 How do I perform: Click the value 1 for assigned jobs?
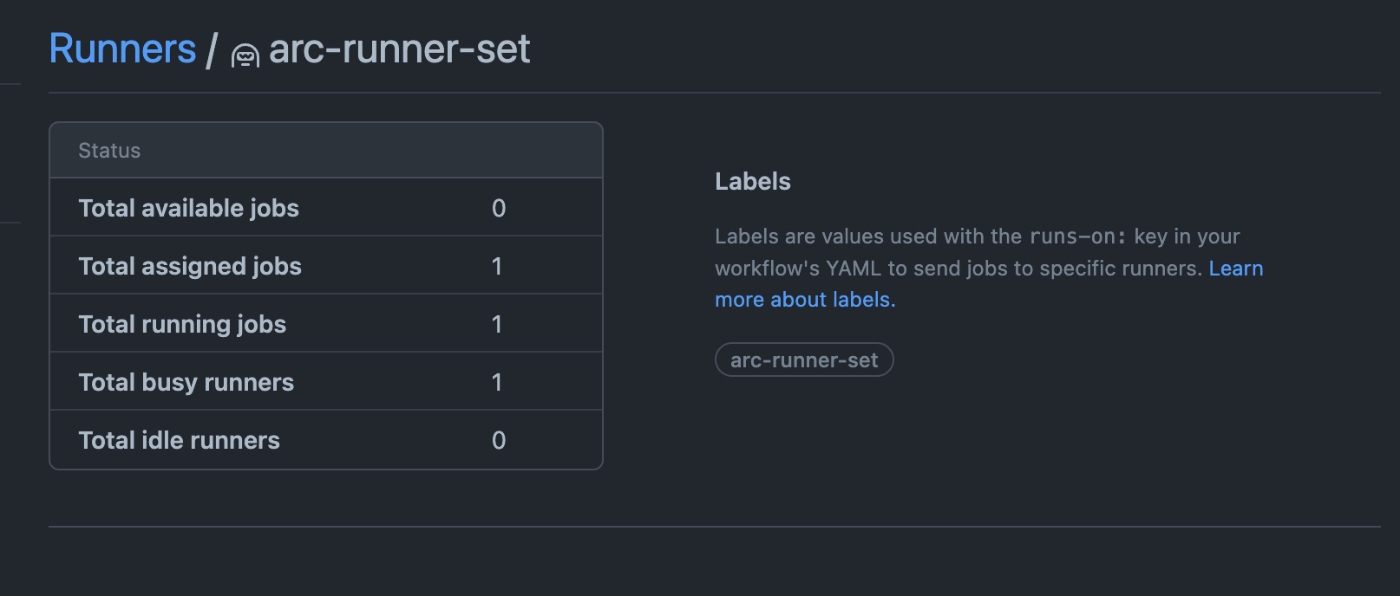497,266
